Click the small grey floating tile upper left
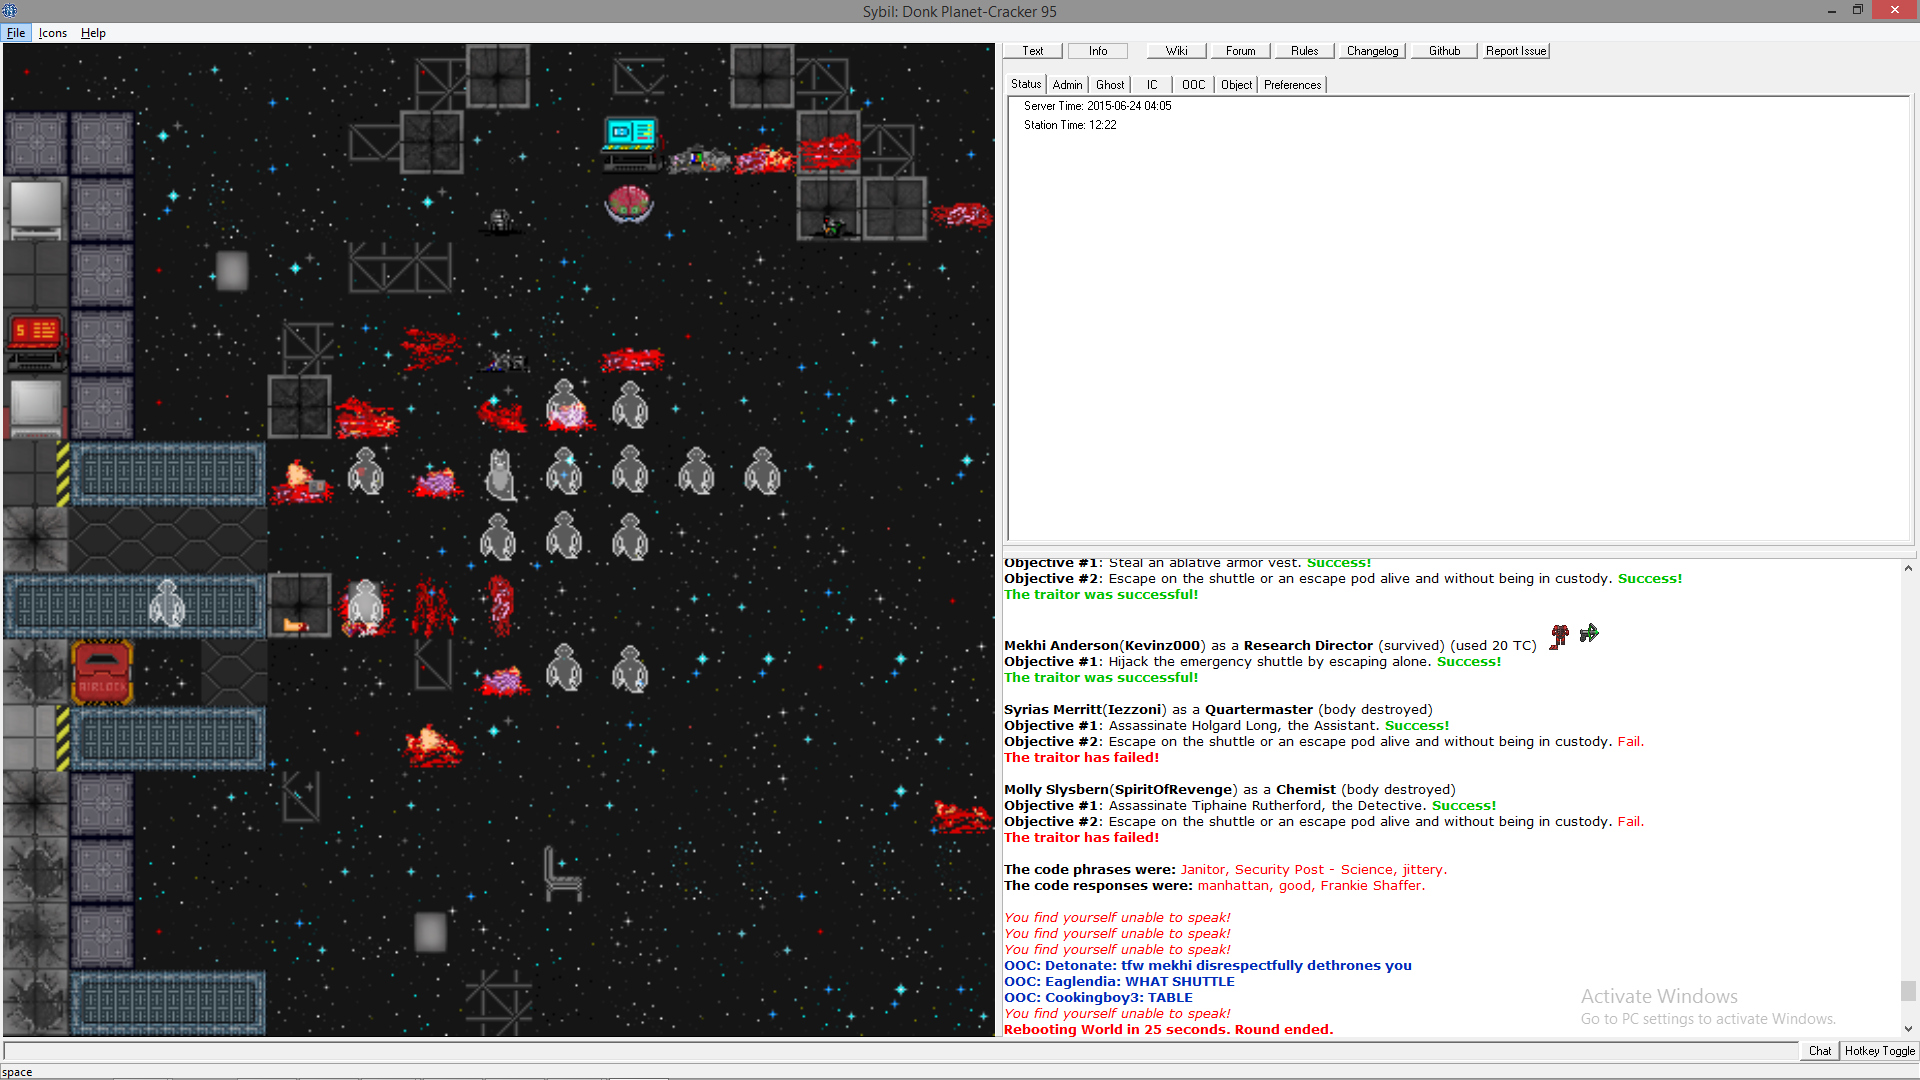 [x=232, y=271]
